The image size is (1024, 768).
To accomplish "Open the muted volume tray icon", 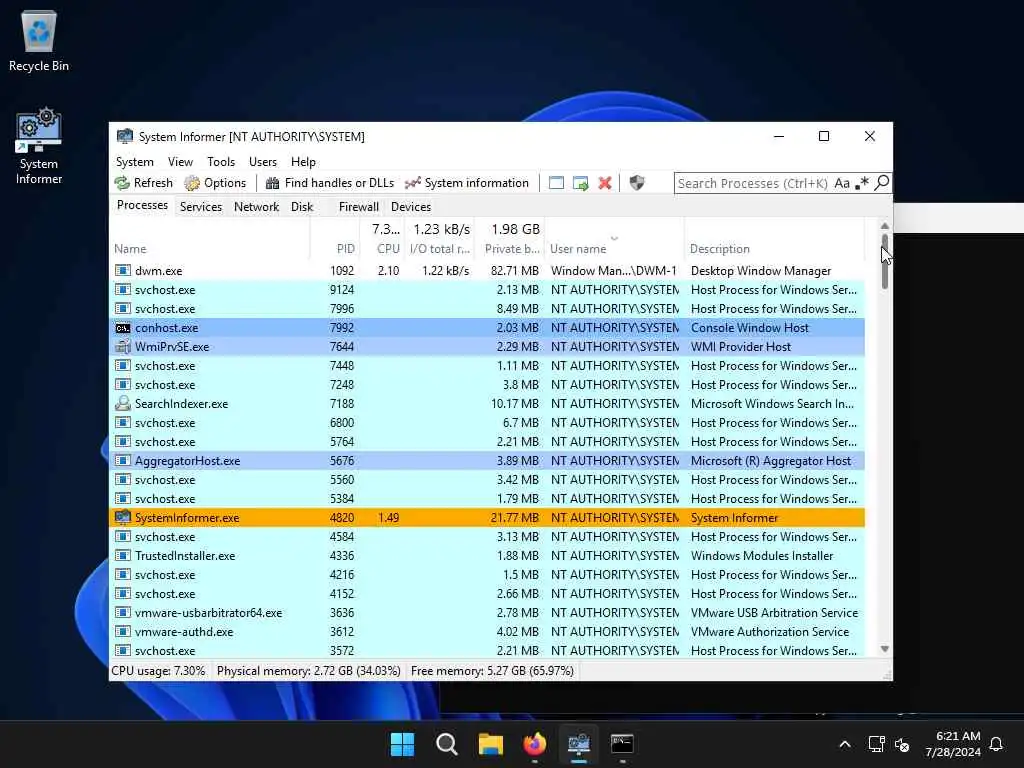I will click(x=902, y=744).
